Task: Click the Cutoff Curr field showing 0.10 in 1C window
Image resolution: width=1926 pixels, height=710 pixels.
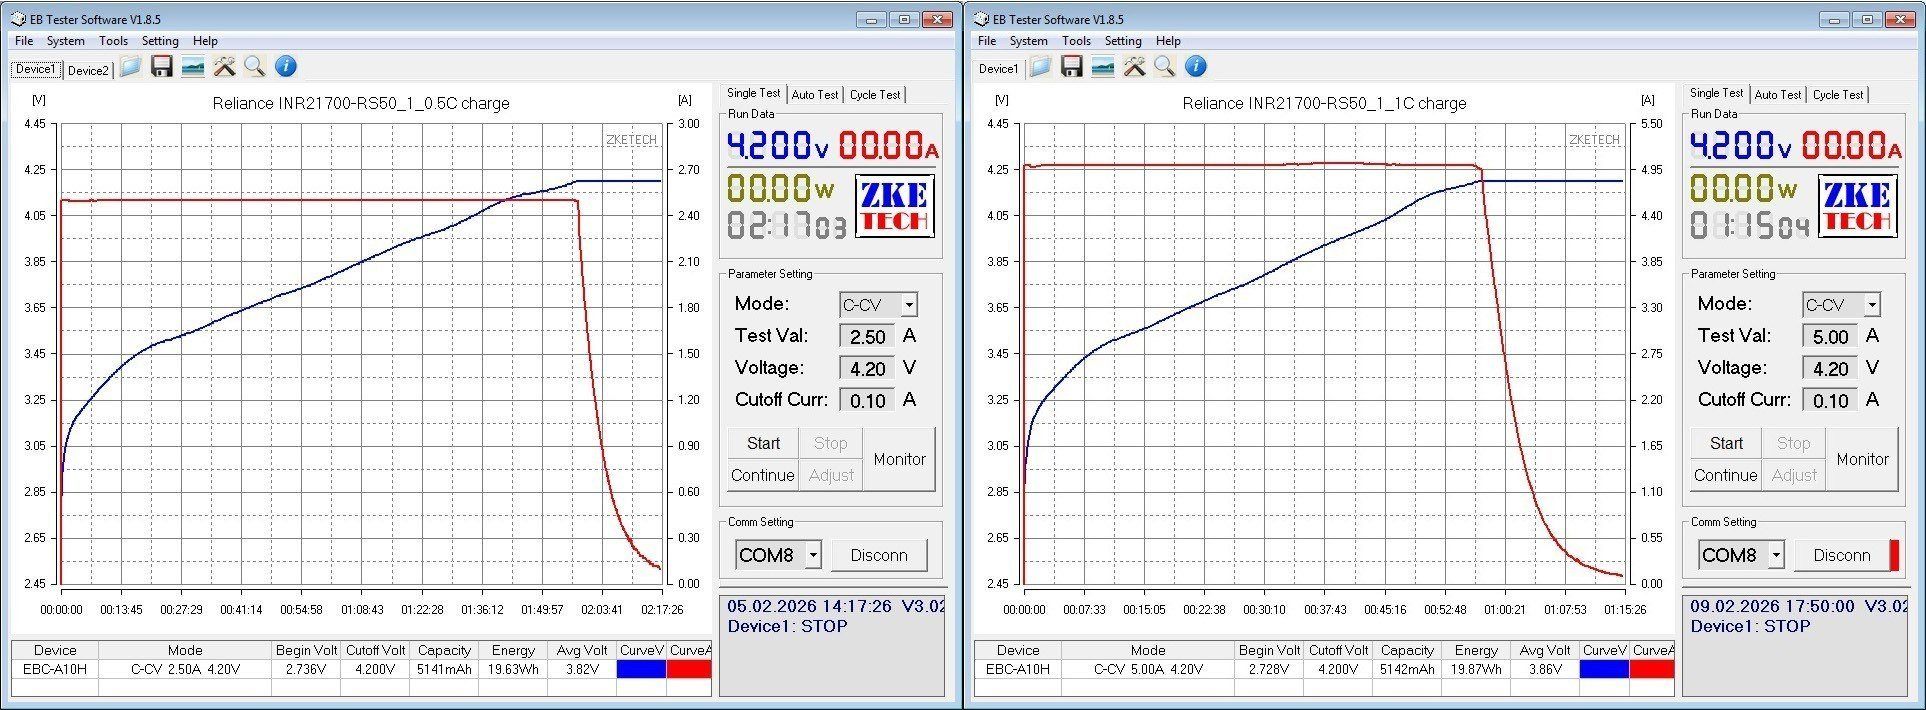Action: coord(1830,400)
